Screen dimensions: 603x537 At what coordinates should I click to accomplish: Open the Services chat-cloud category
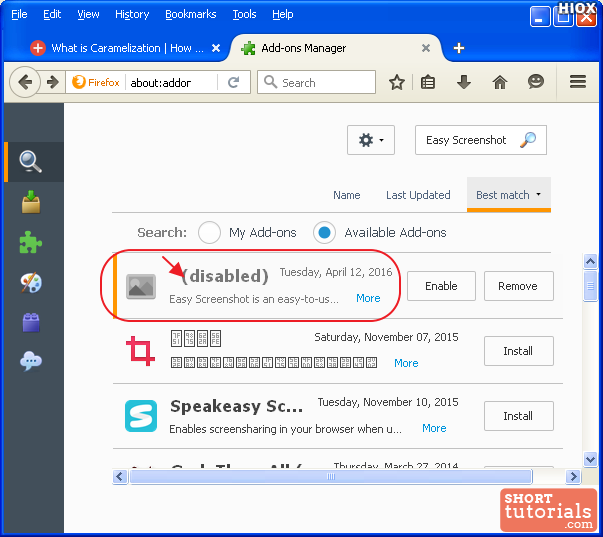(x=31, y=361)
